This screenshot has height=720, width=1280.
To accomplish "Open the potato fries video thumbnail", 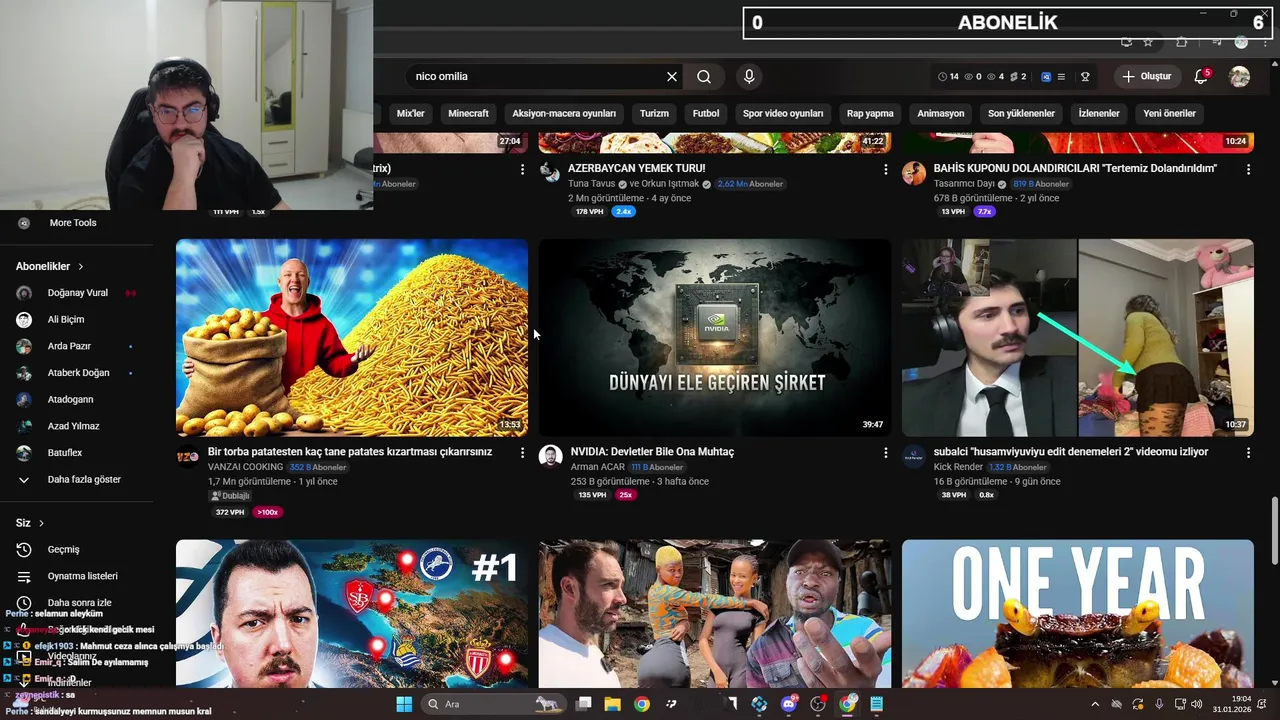I will pos(352,338).
